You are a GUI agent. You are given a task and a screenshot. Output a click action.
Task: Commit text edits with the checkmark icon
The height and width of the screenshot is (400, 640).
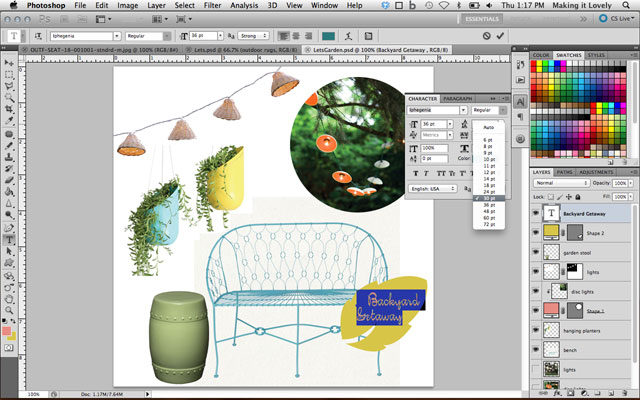pos(501,36)
